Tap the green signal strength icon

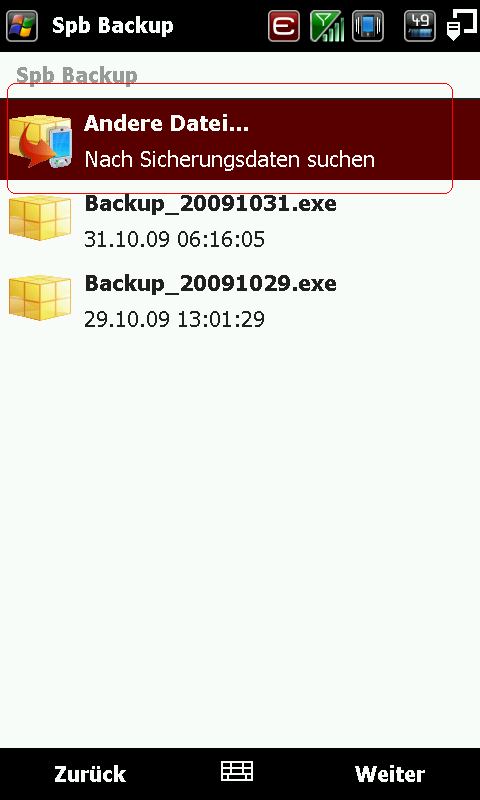click(x=326, y=26)
